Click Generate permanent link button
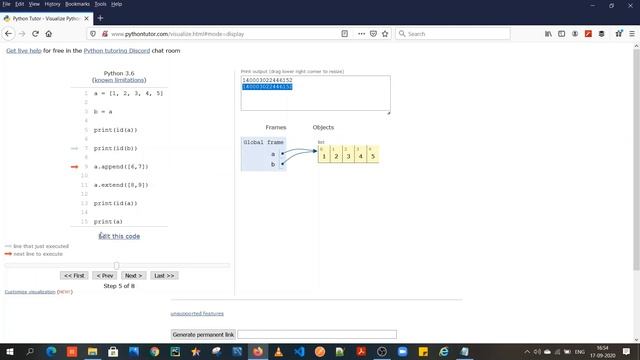The width and height of the screenshot is (640, 360). pos(203,334)
